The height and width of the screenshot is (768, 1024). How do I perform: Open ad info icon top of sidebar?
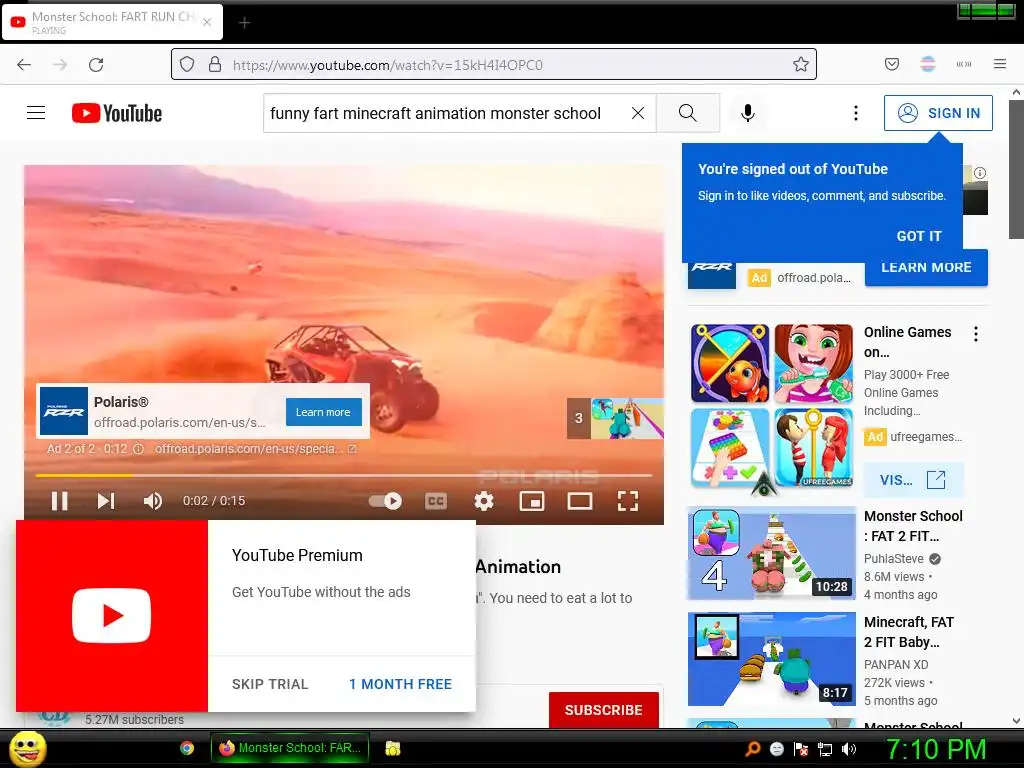[x=980, y=173]
